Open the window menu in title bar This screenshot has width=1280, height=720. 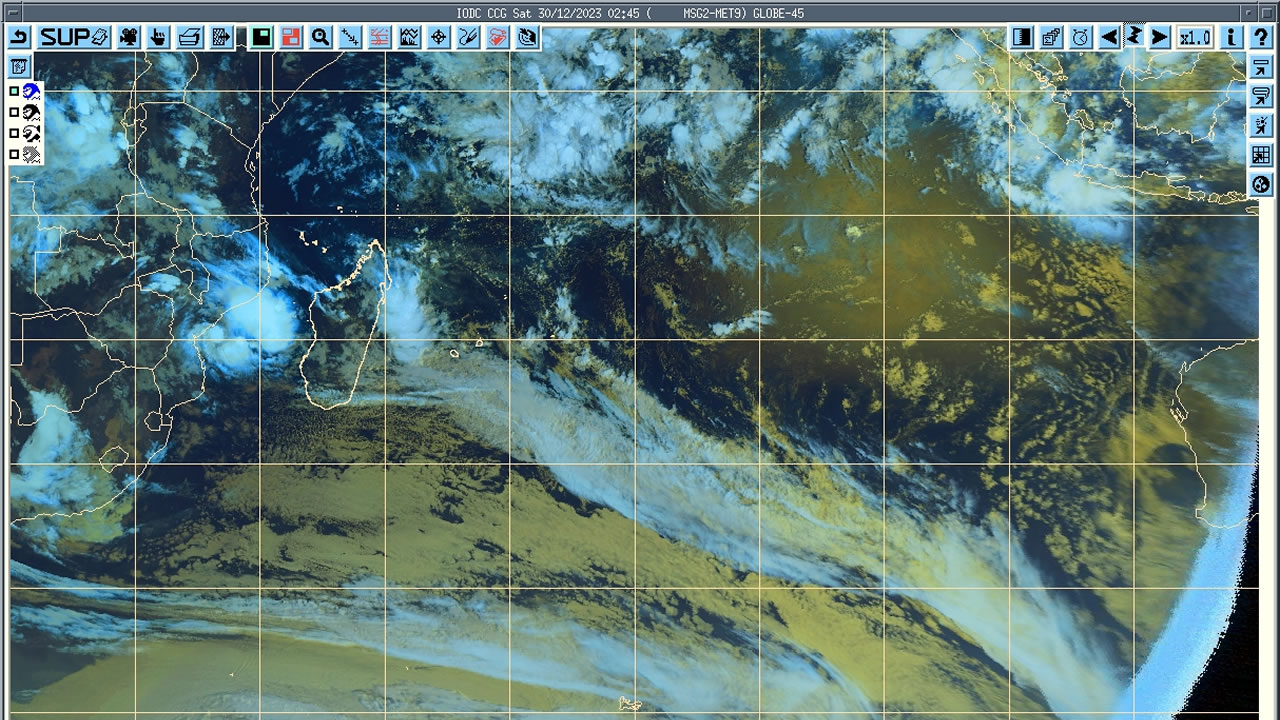click(x=12, y=13)
